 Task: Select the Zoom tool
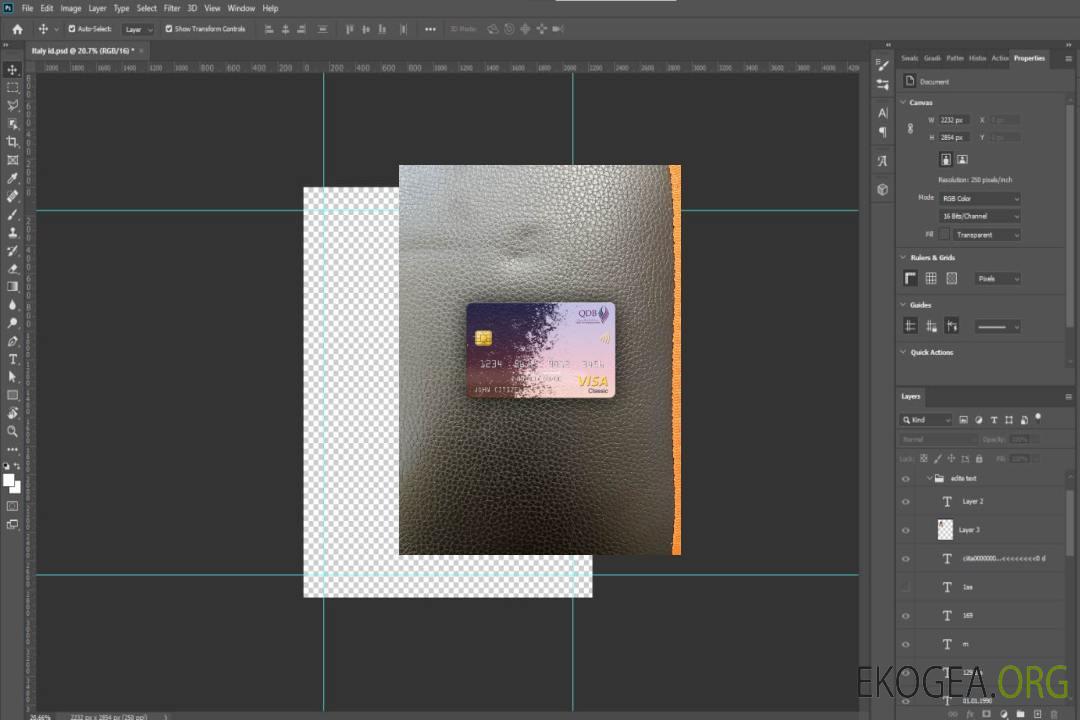click(x=13, y=431)
